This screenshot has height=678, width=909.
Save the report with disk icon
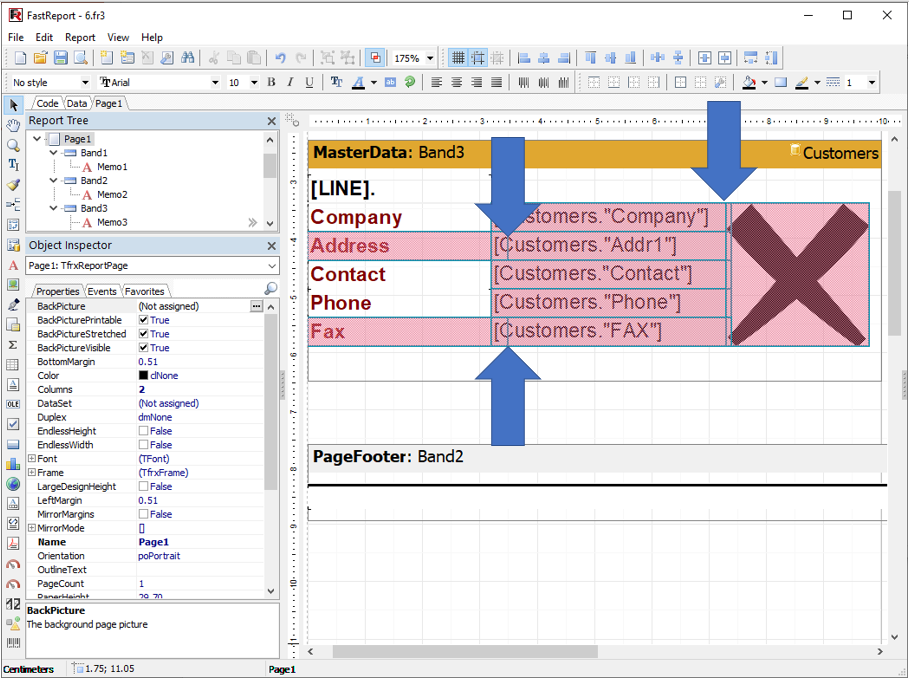pos(61,58)
